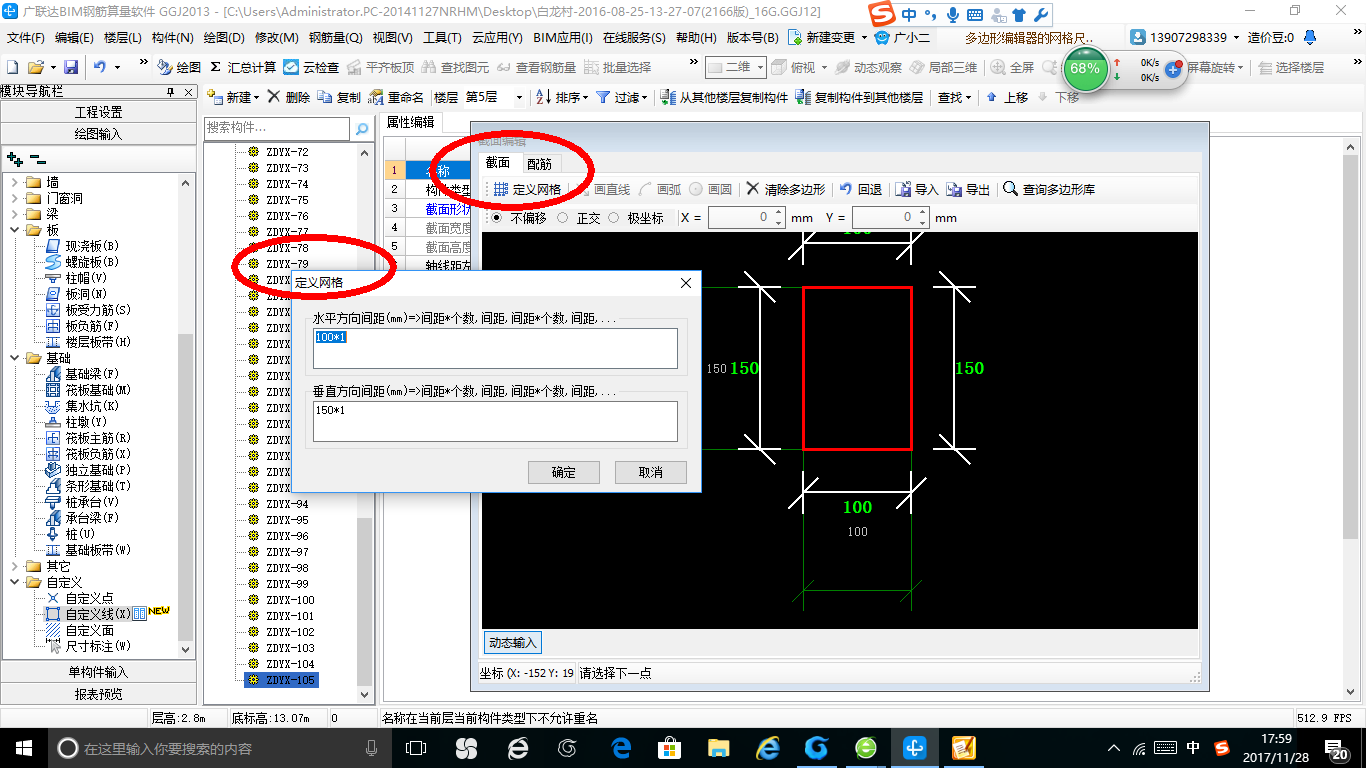Click 全屏 full screen icon
This screenshot has width=1366, height=768.
[1012, 67]
